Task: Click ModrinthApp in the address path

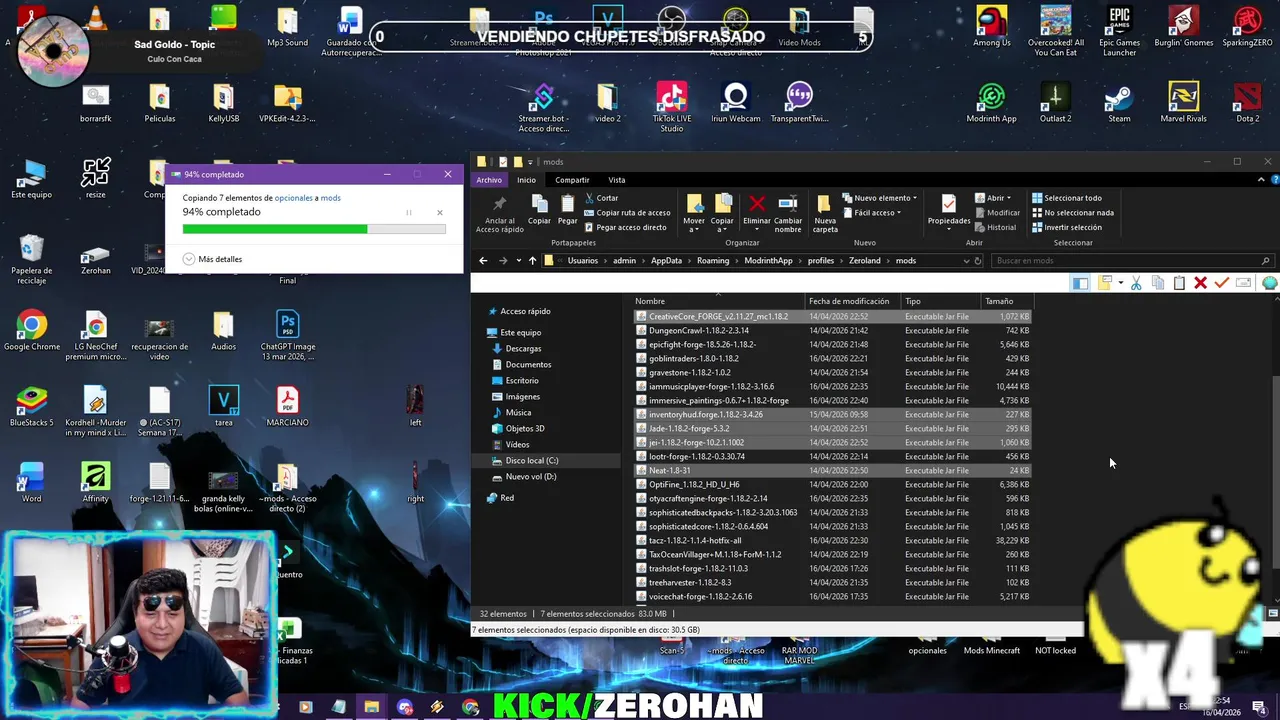Action: coord(768,261)
